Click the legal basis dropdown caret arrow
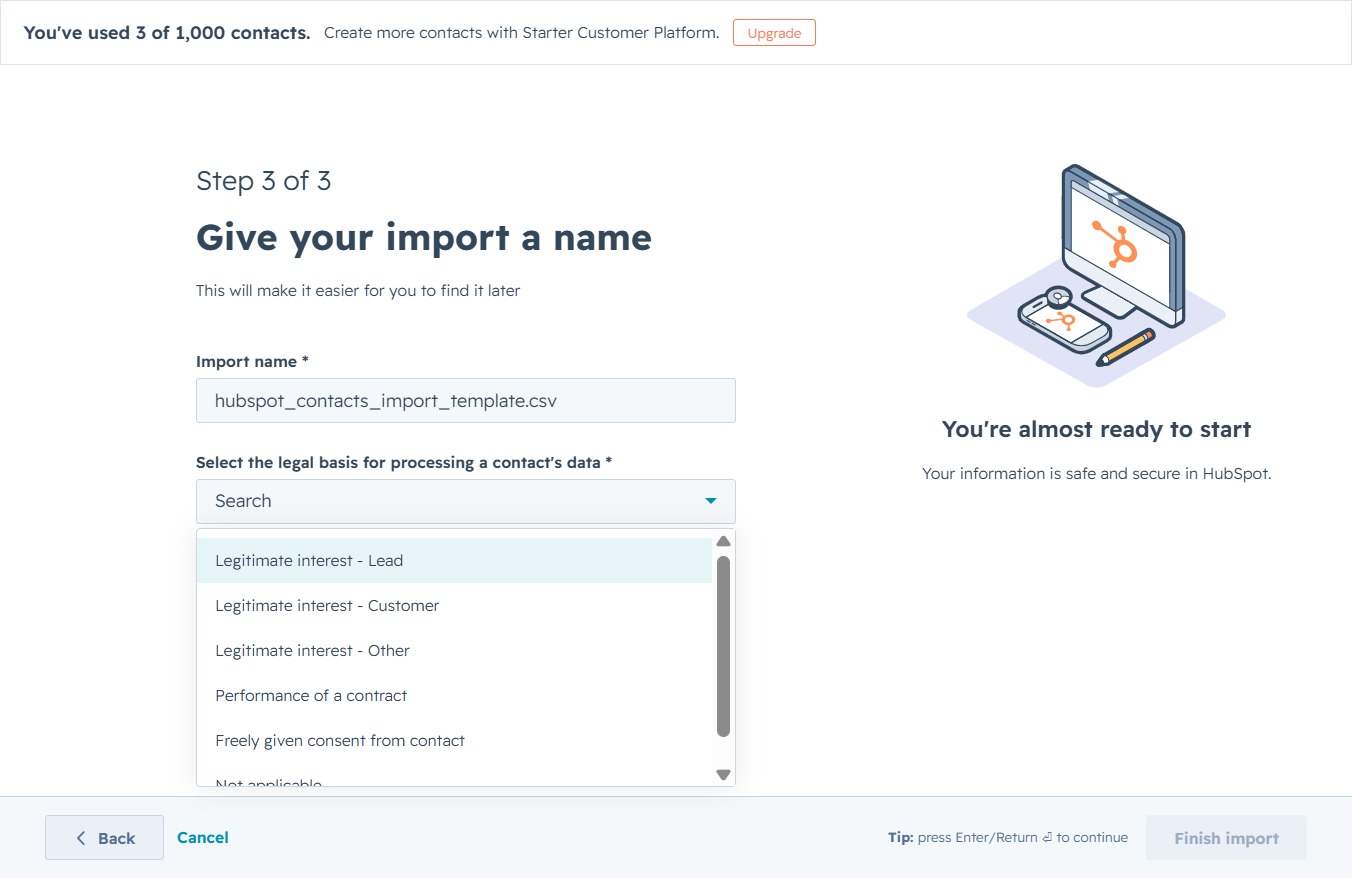The height and width of the screenshot is (878, 1352). click(711, 501)
